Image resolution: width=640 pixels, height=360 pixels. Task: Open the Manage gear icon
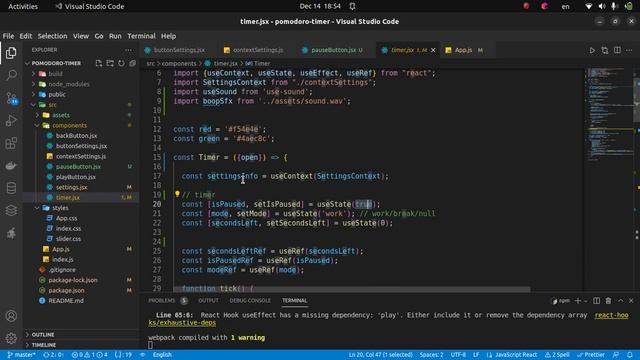(11, 338)
